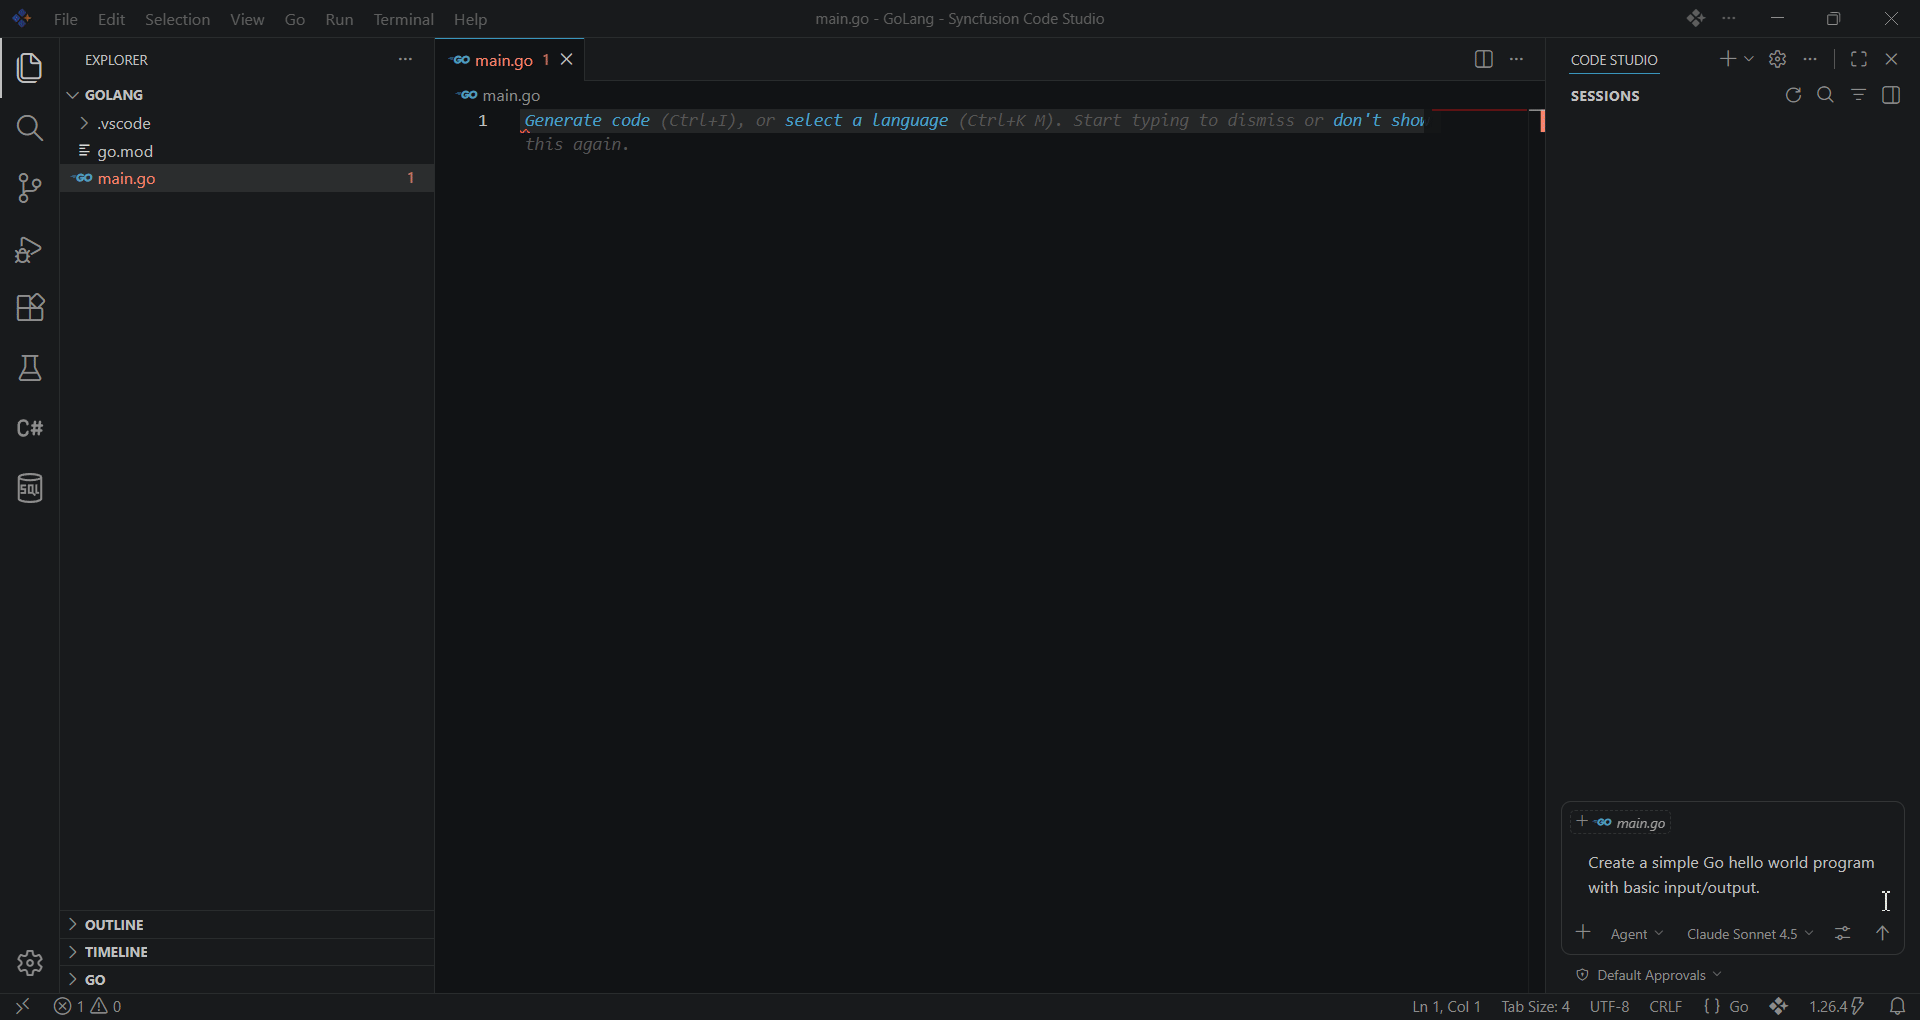Open chat tools configuration icon

1843,934
